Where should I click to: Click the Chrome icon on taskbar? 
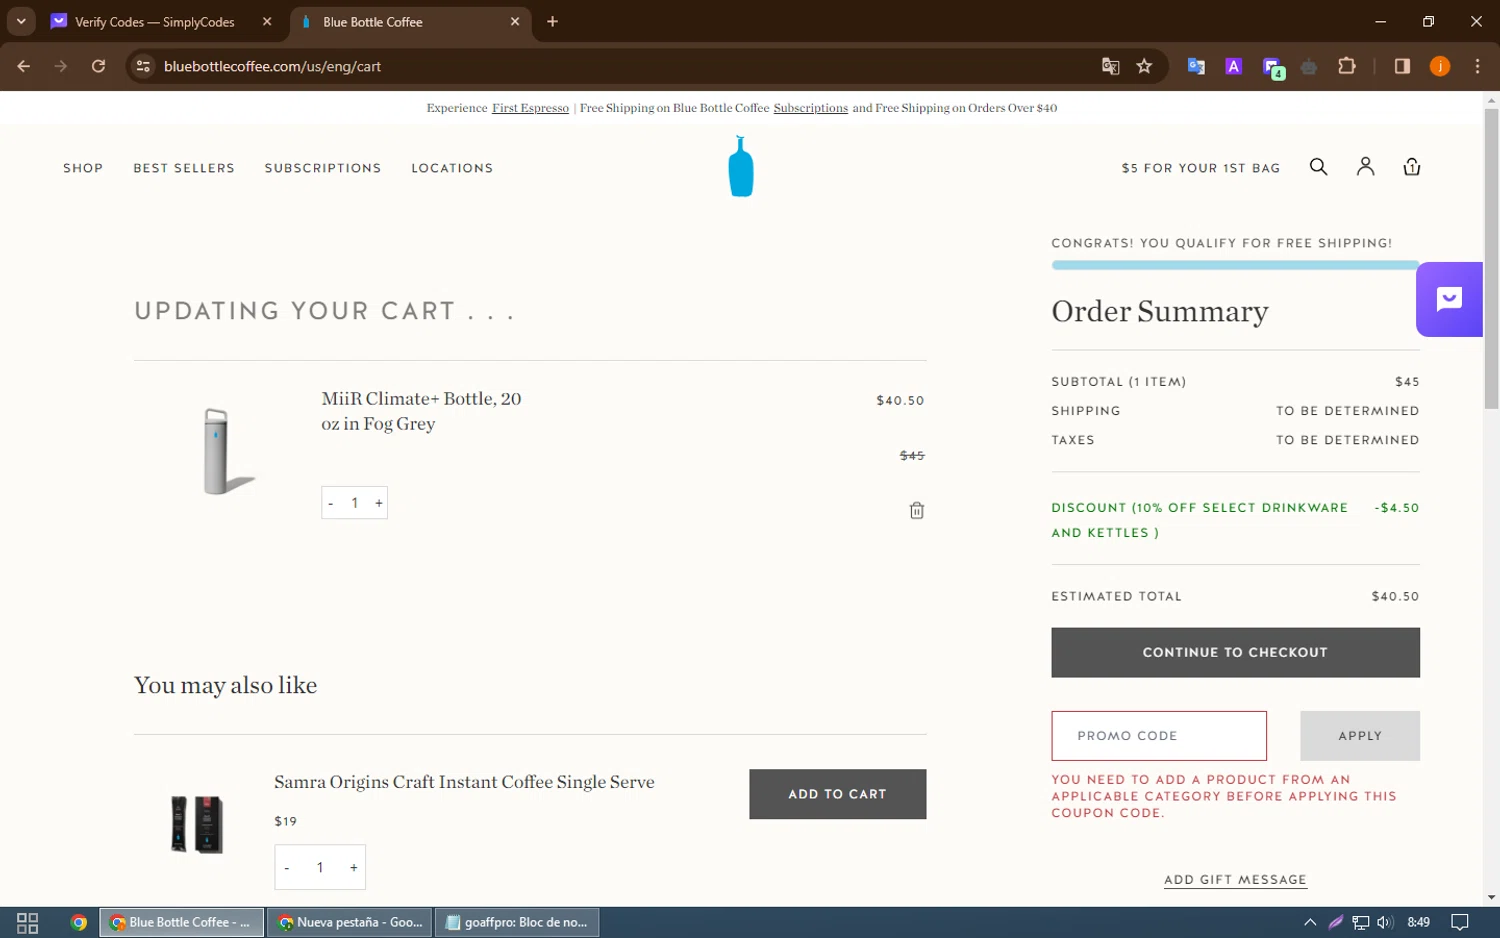(79, 922)
